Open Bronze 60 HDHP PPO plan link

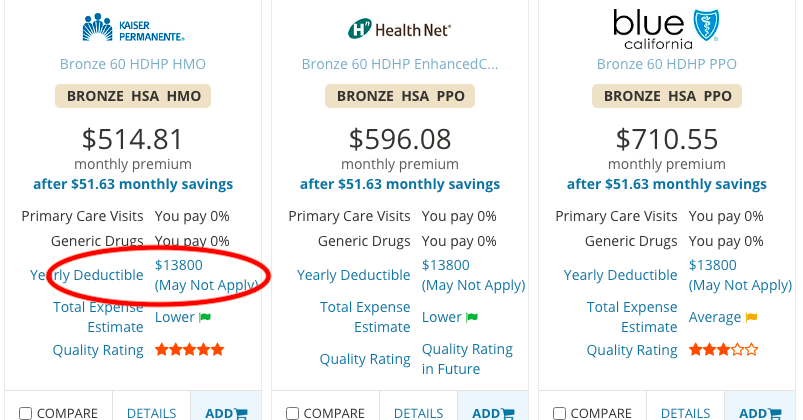[x=666, y=64]
